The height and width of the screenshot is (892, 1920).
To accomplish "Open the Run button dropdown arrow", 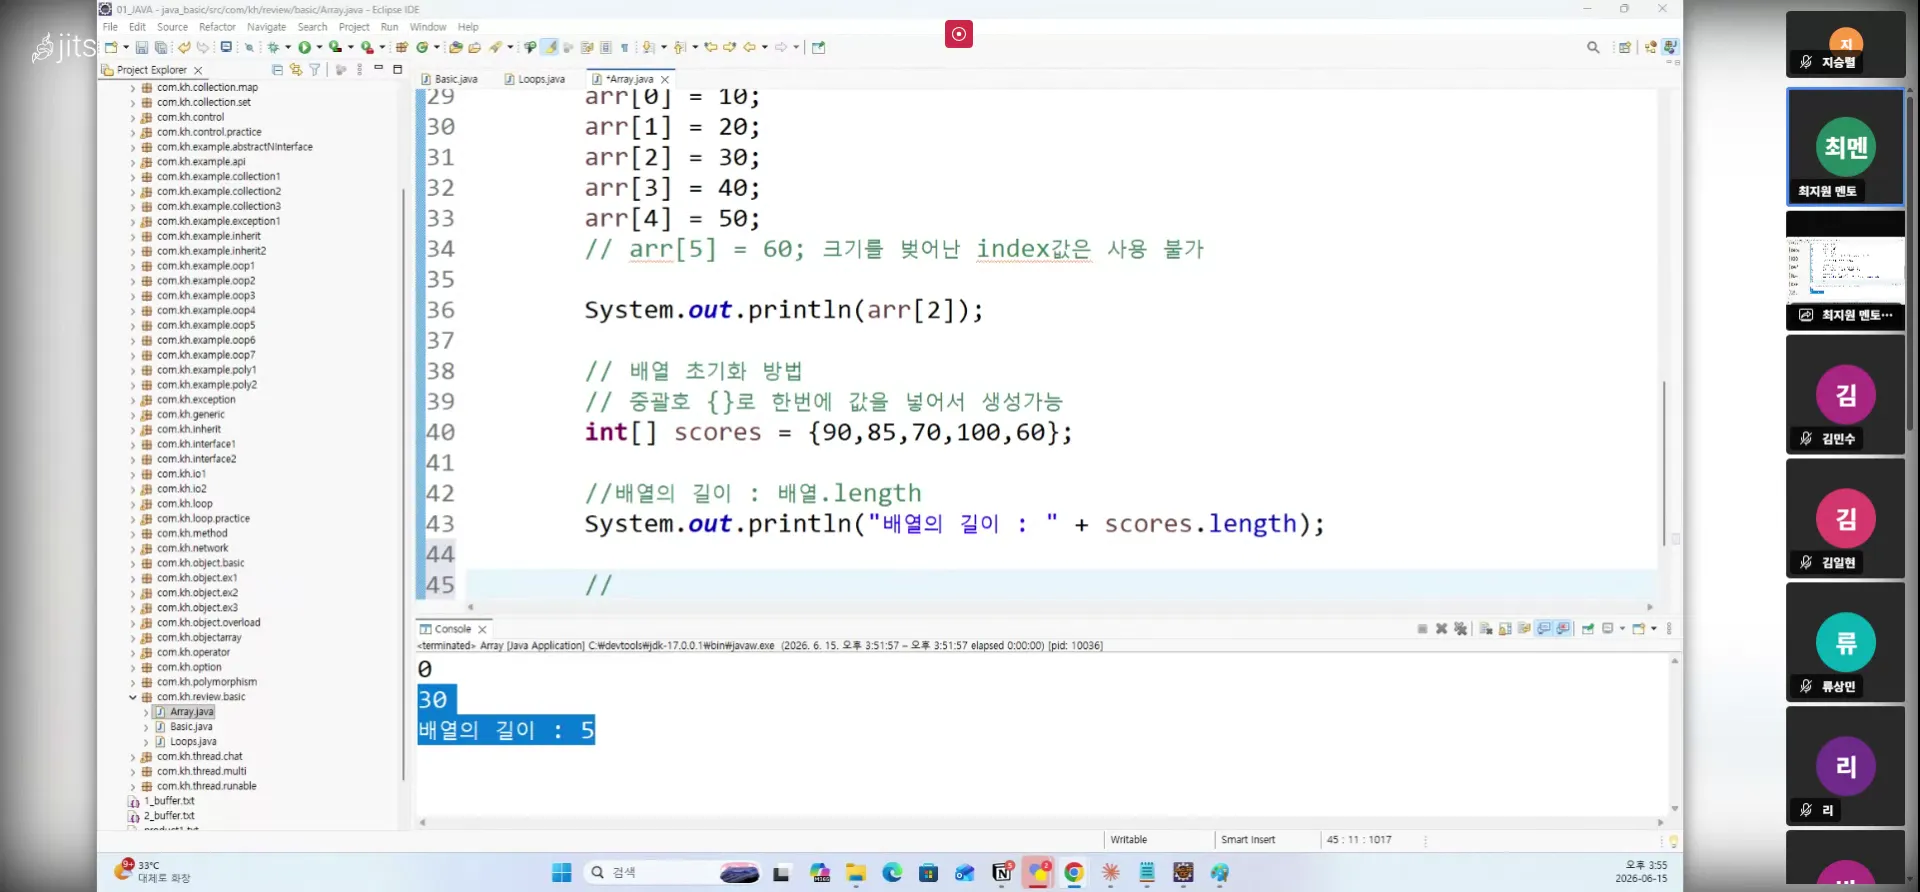I will click(x=319, y=47).
